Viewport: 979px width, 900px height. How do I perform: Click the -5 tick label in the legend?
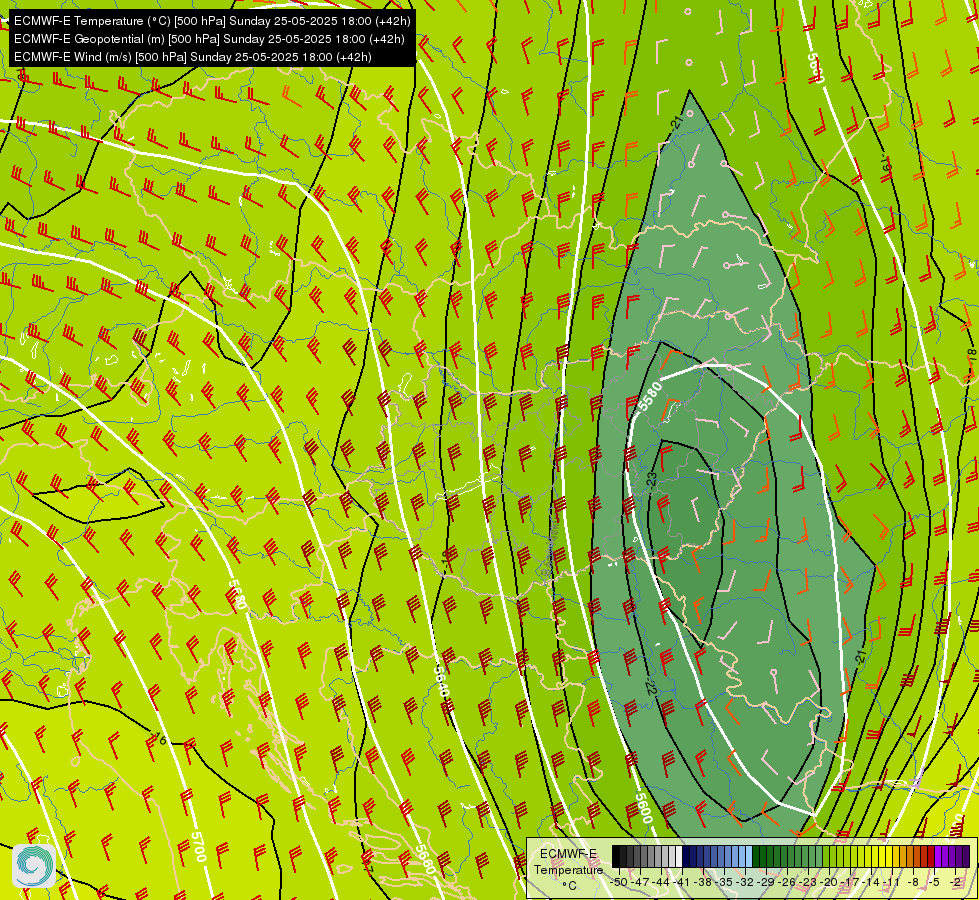(x=934, y=882)
